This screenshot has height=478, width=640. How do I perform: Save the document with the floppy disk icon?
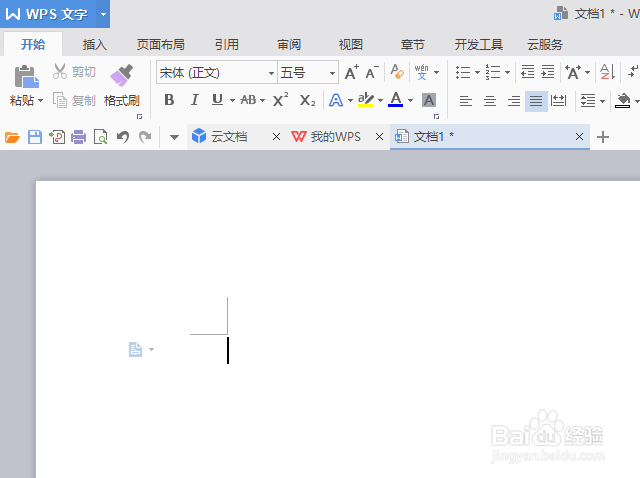35,137
